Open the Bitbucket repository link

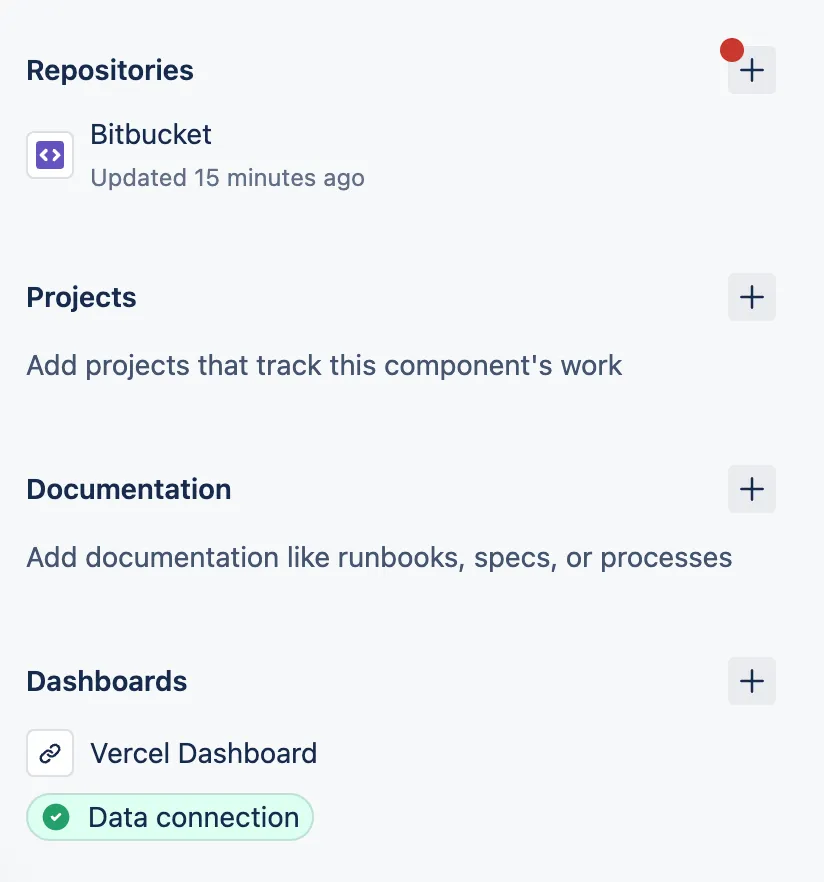pos(150,134)
